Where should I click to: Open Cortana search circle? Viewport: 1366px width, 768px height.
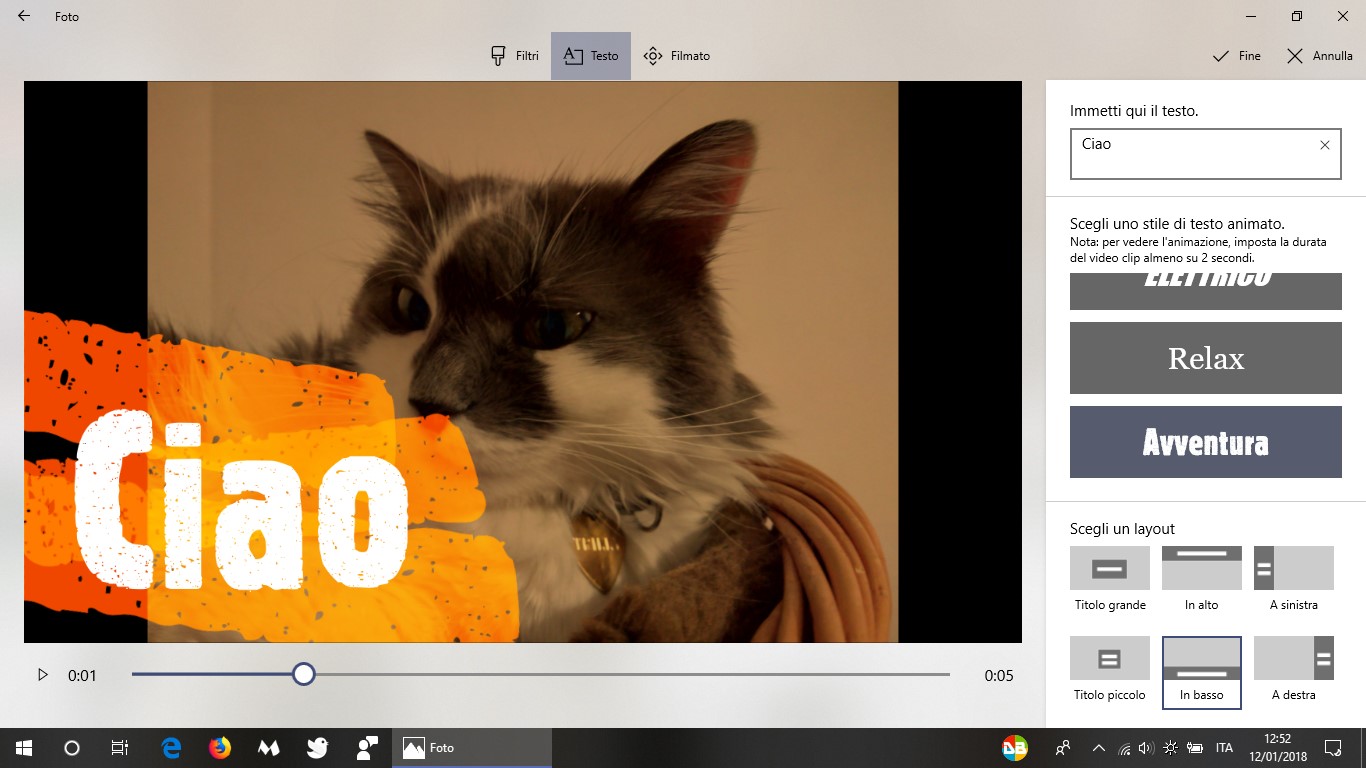(x=72, y=748)
